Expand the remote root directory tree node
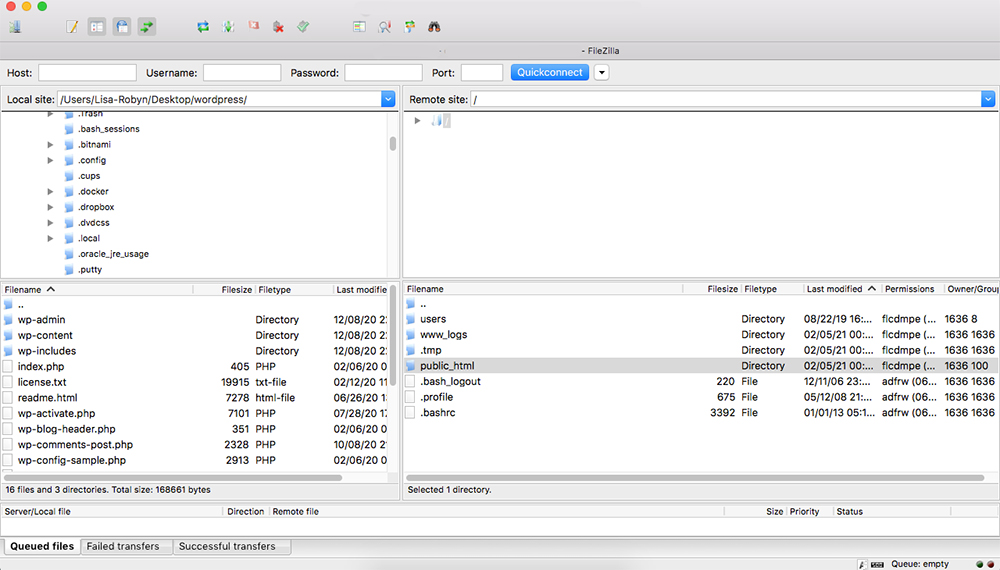 click(x=417, y=121)
